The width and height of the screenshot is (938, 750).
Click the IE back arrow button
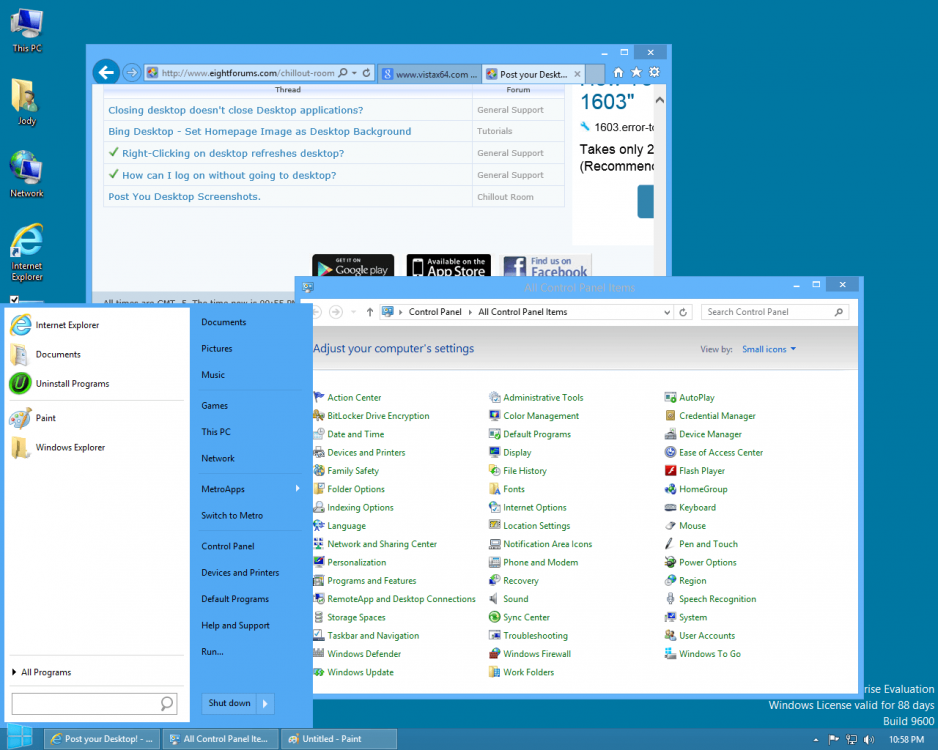pos(106,73)
